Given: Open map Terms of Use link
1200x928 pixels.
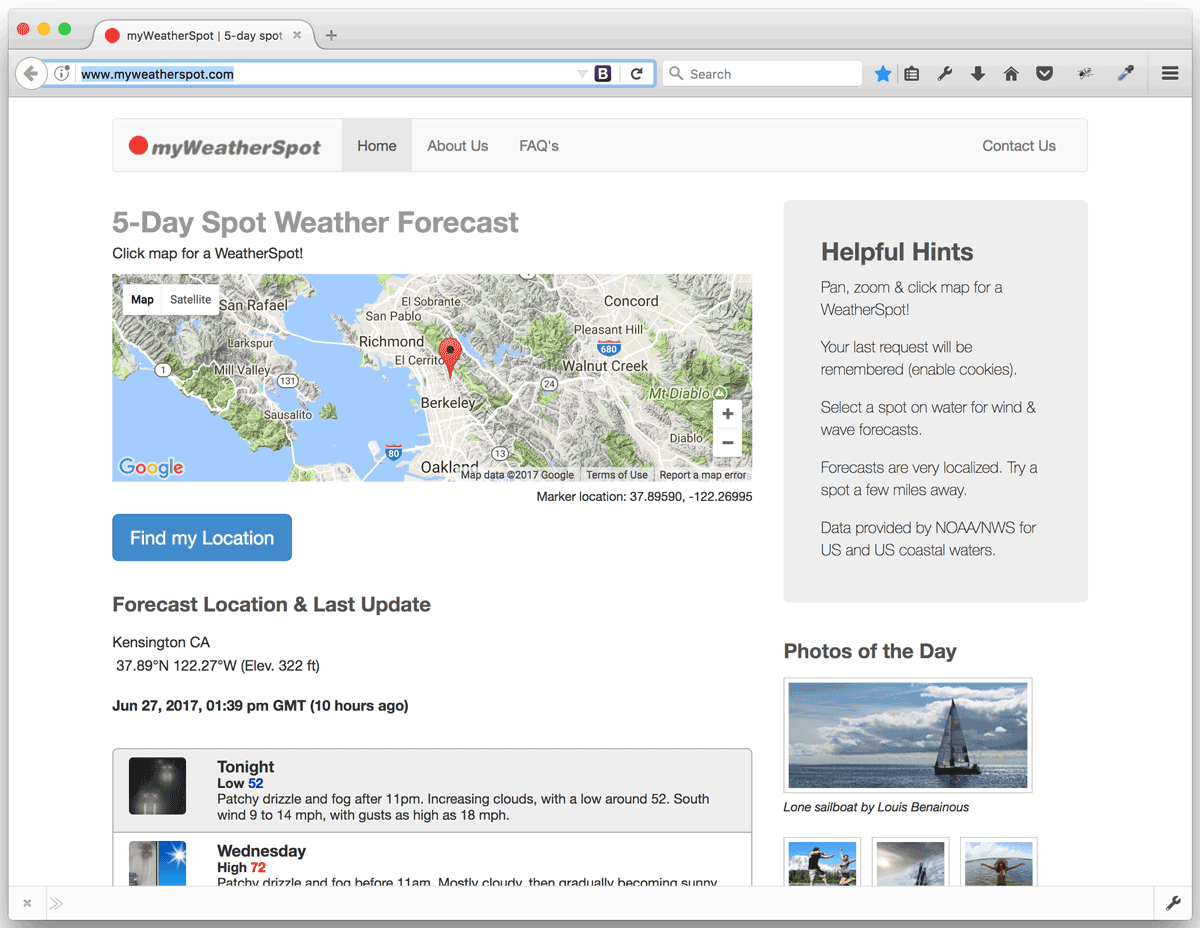Looking at the screenshot, I should tap(617, 475).
